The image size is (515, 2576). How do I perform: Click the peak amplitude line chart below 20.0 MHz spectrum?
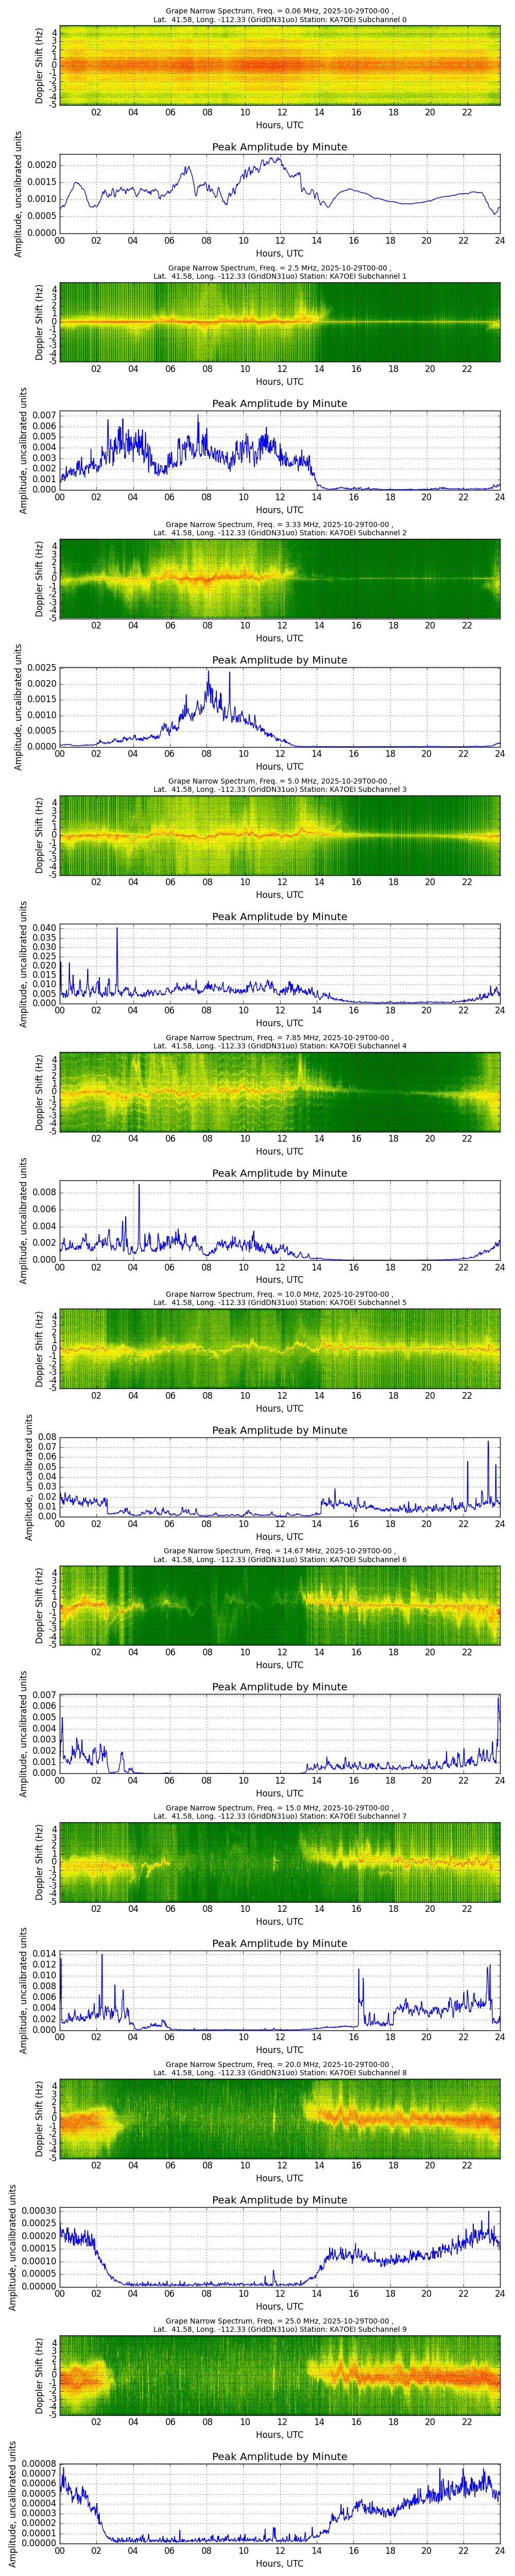tap(280, 2247)
